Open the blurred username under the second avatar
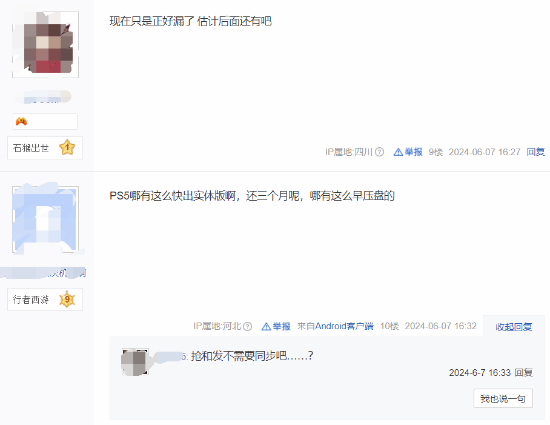 tap(43, 273)
